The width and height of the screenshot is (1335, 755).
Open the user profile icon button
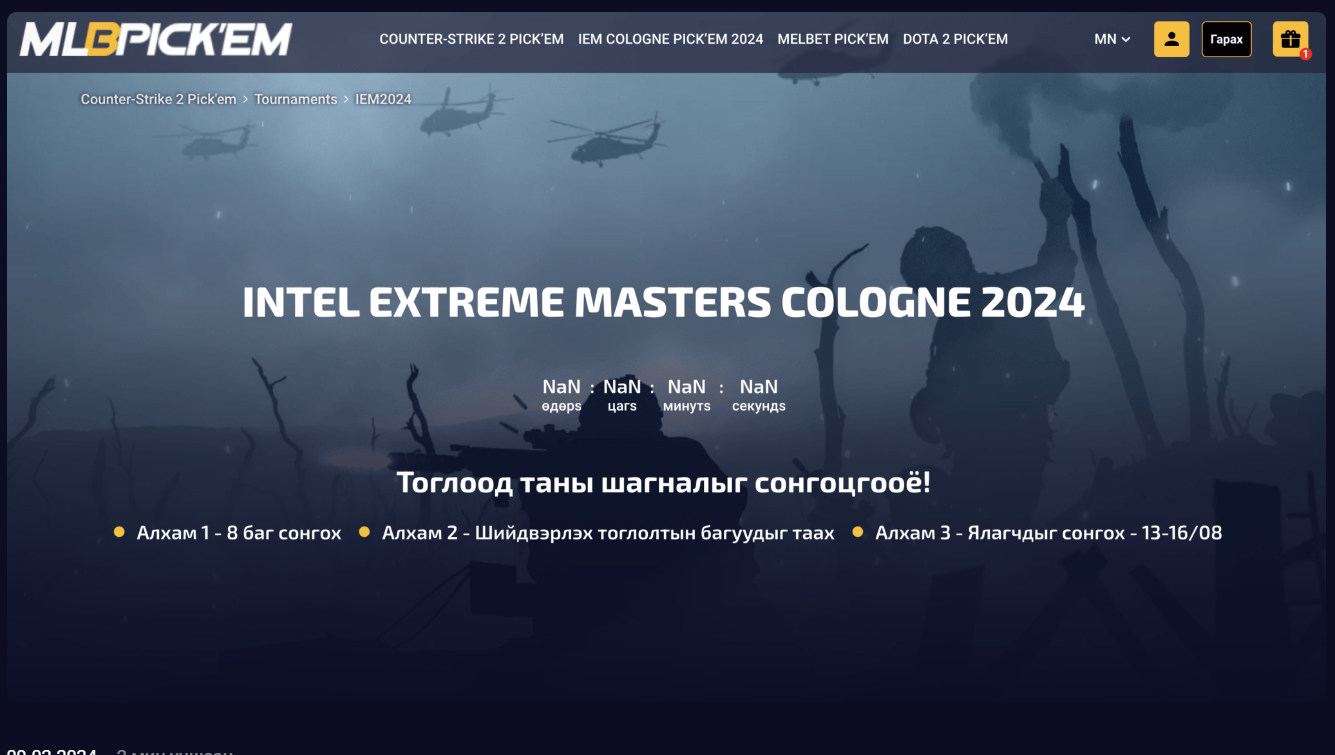[x=1171, y=39]
